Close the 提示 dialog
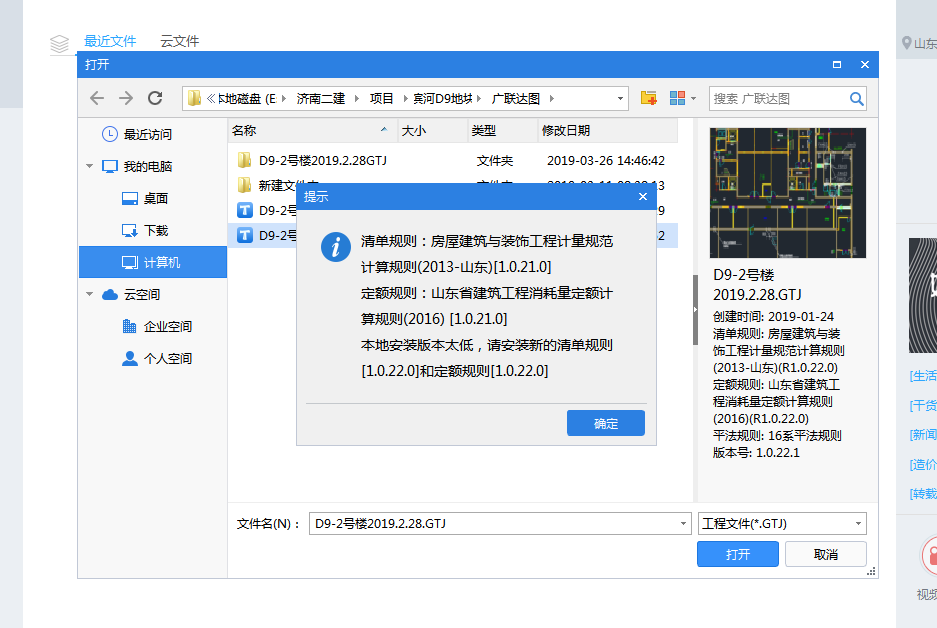Image resolution: width=937 pixels, height=628 pixels. (642, 197)
